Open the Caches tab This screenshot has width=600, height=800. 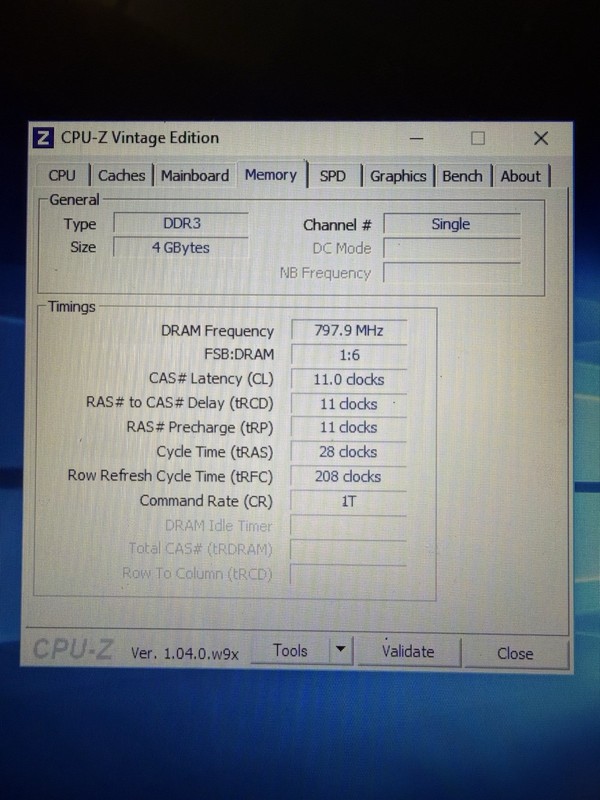coord(121,176)
